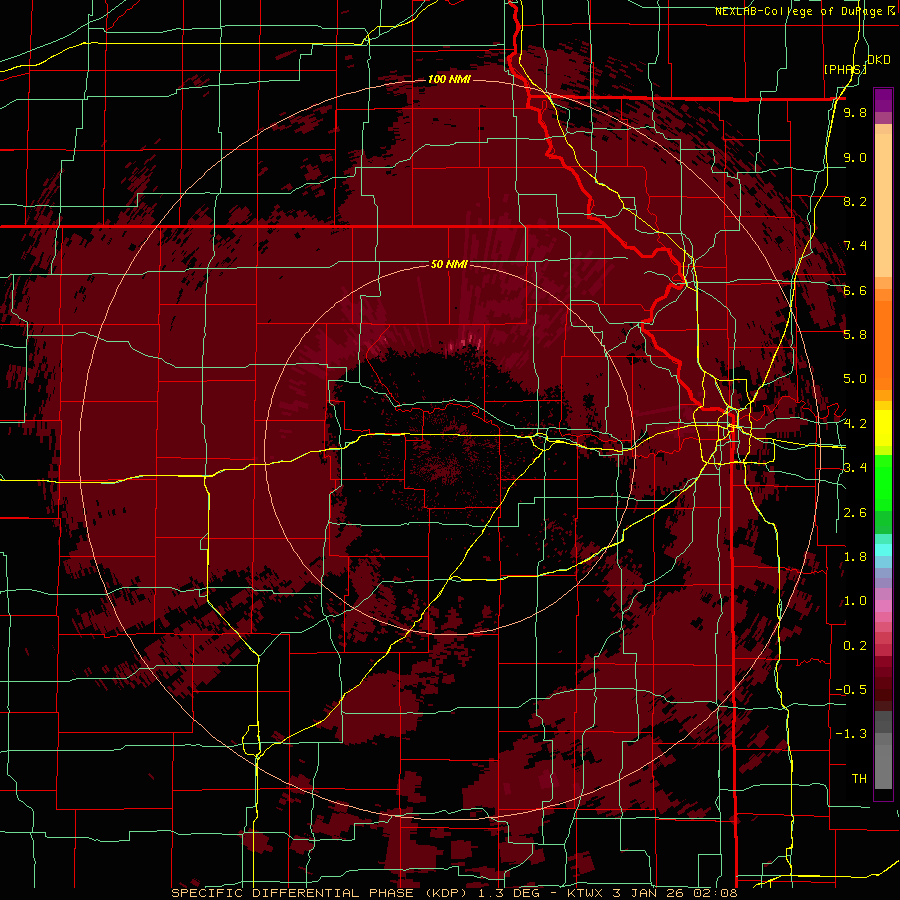
Task: Click the 5.8 scale label
Action: coord(855,335)
